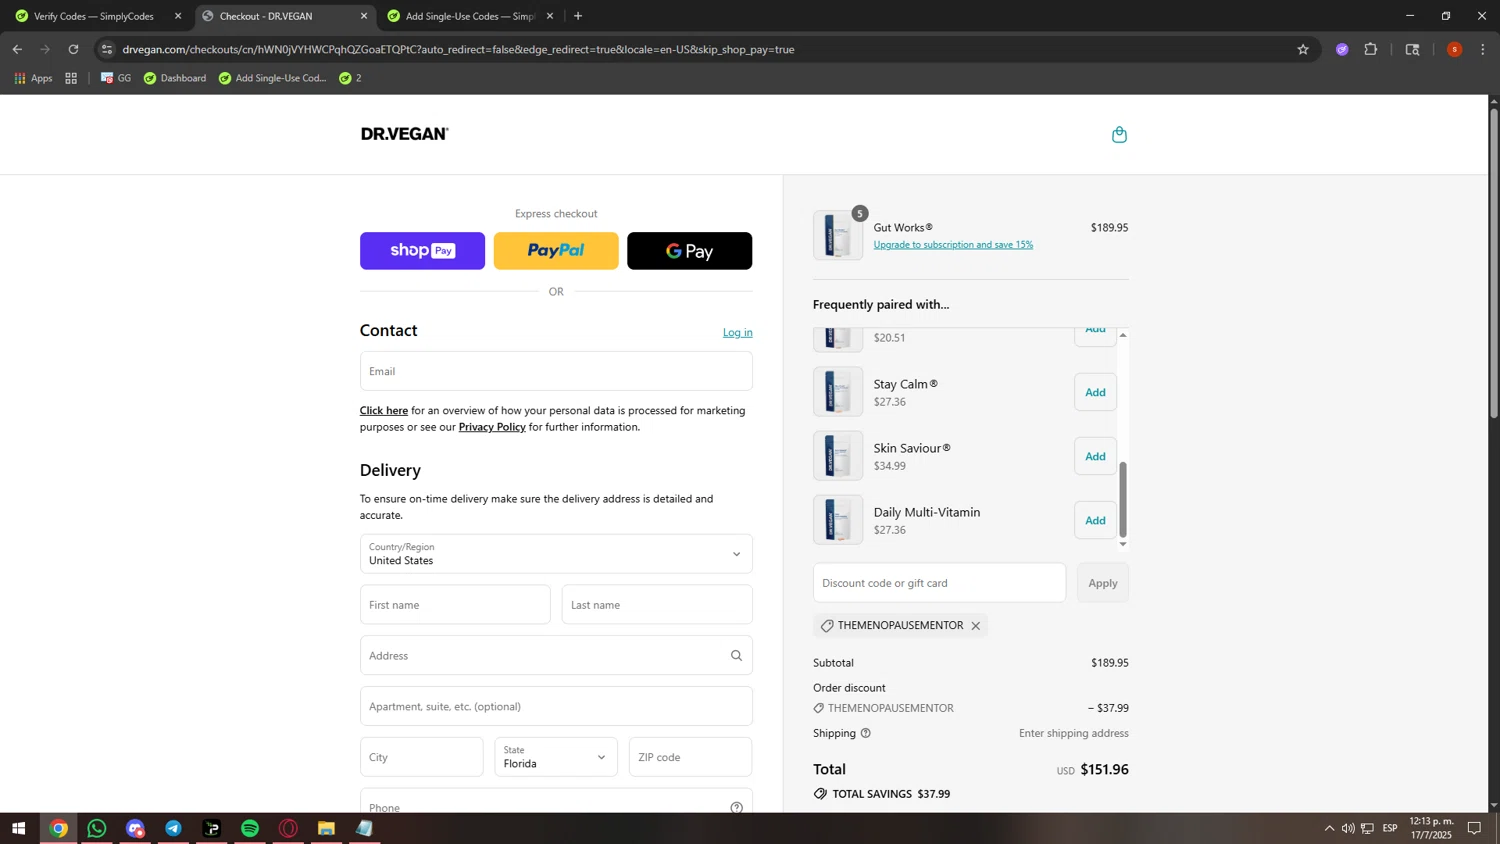Screen dimensions: 1500x844
Task: Open the shopping cart bag icon
Action: tap(1119, 134)
